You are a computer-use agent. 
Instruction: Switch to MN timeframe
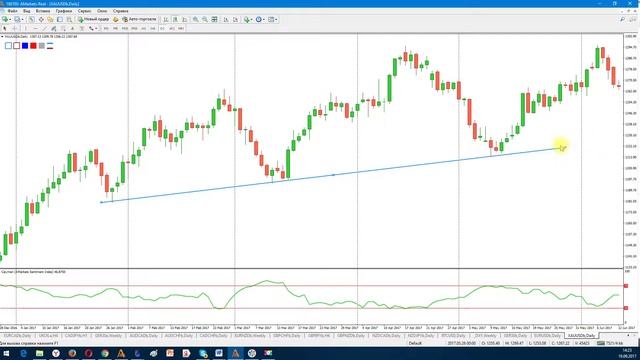pyautogui.click(x=181, y=29)
